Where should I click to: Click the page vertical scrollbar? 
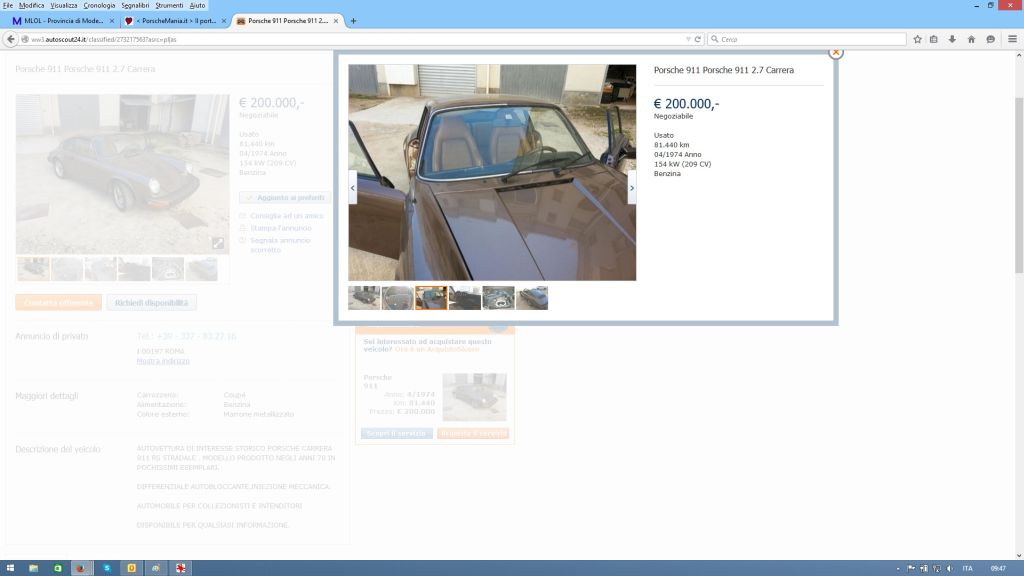coord(1019,187)
